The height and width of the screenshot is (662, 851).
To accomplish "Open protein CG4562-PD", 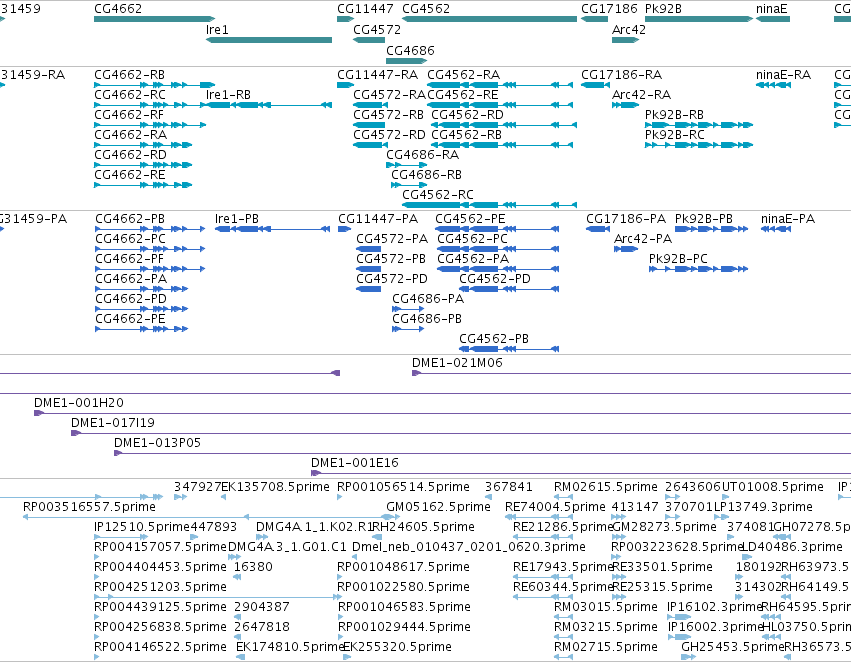I will [495, 279].
